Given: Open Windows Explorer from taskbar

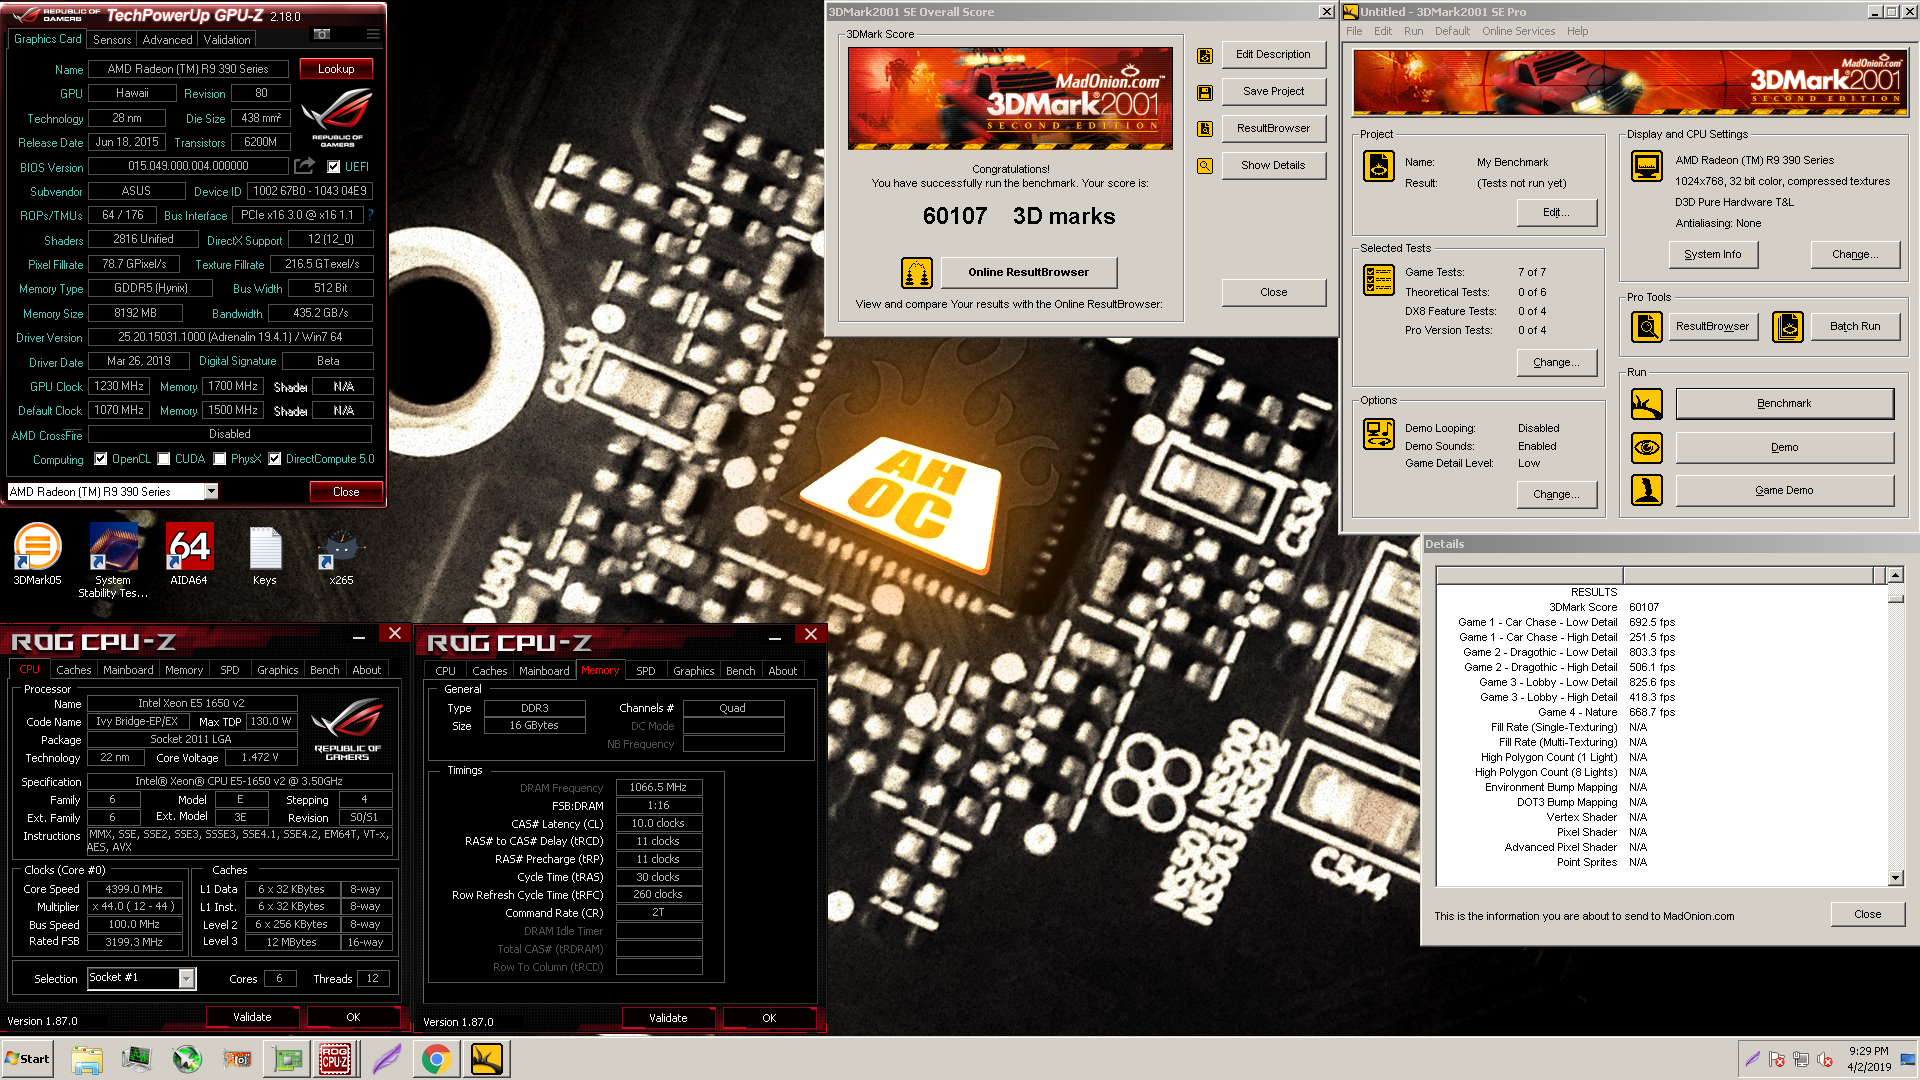Looking at the screenshot, I should coord(86,1059).
